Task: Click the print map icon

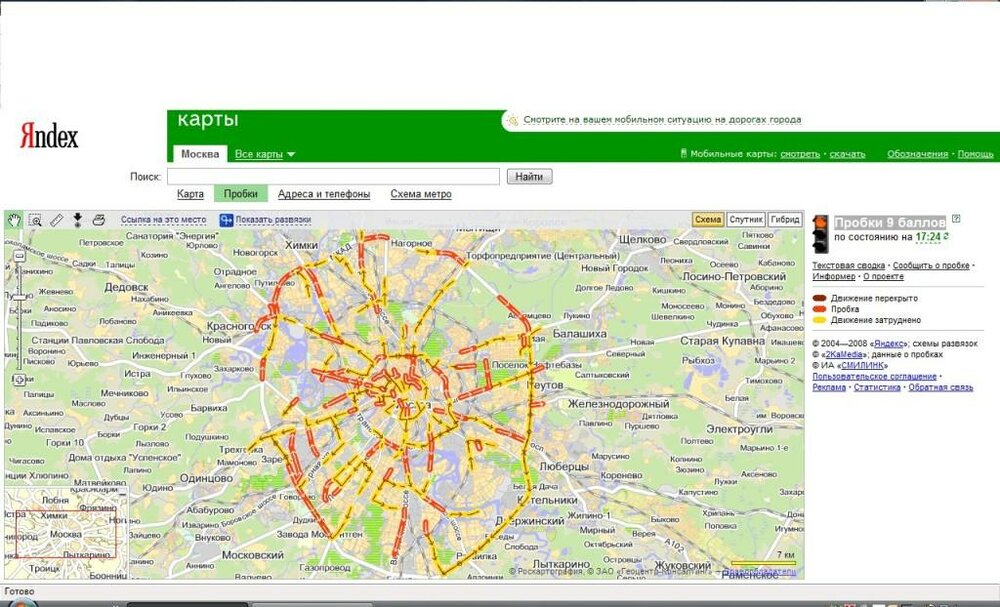Action: coord(98,220)
